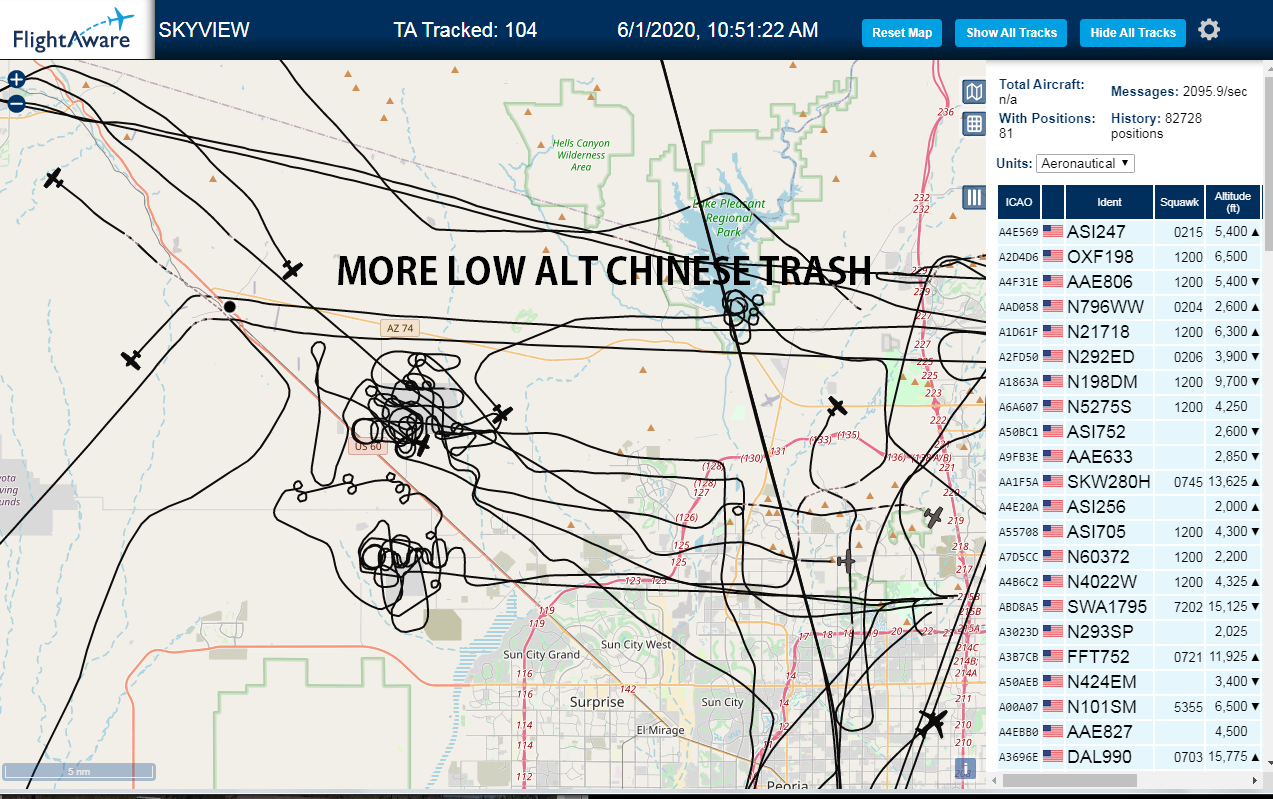Click the altitude value 15,775
The height and width of the screenshot is (799, 1273).
[x=1227, y=757]
